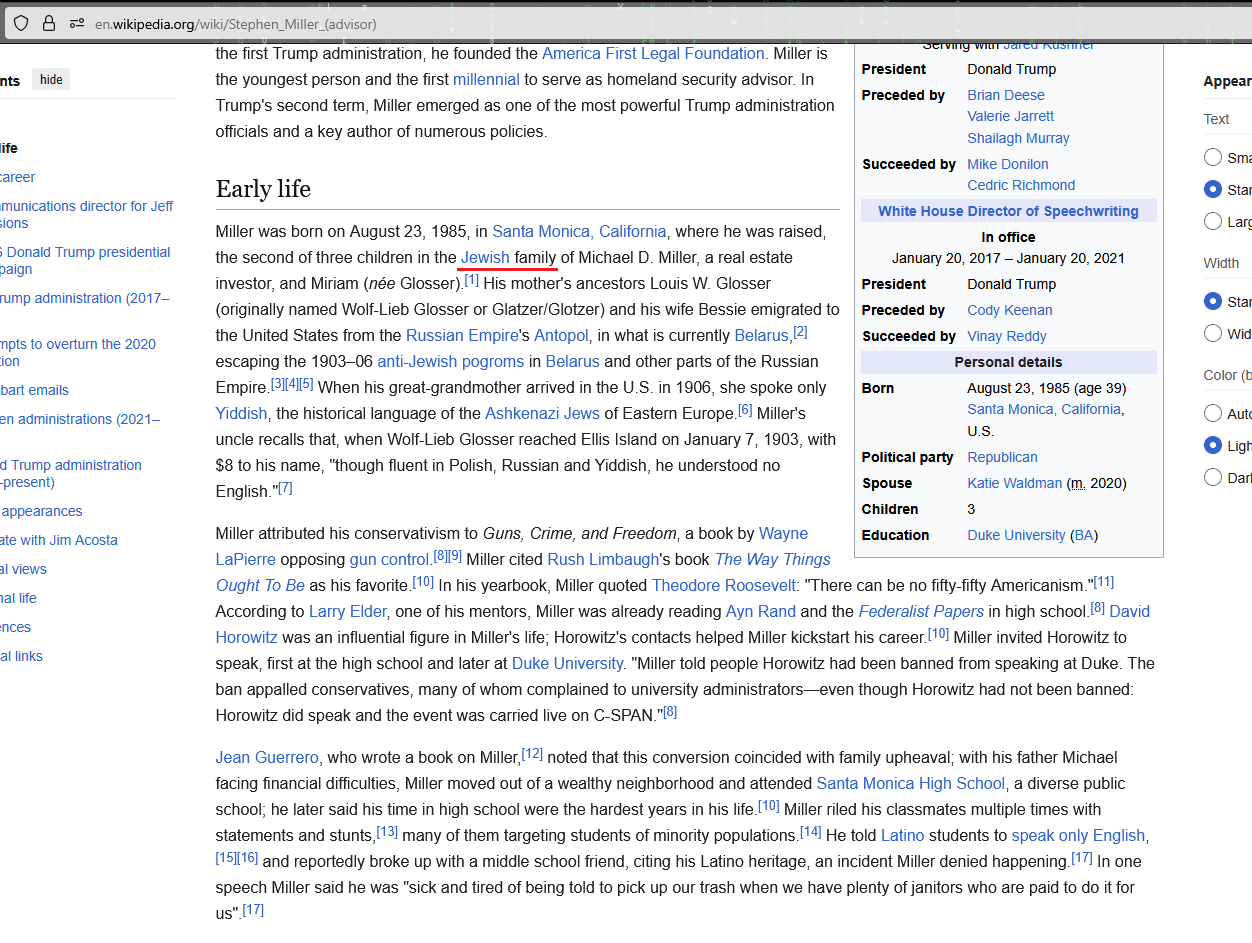
Task: Click the Early life section heading
Action: pyautogui.click(x=263, y=189)
